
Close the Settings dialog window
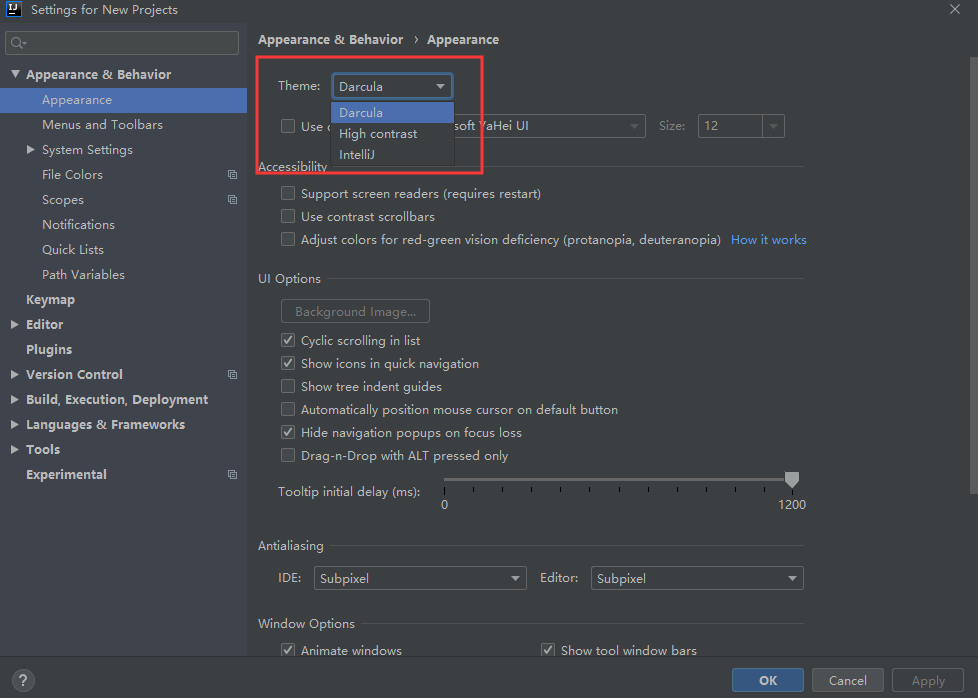pyautogui.click(x=955, y=9)
